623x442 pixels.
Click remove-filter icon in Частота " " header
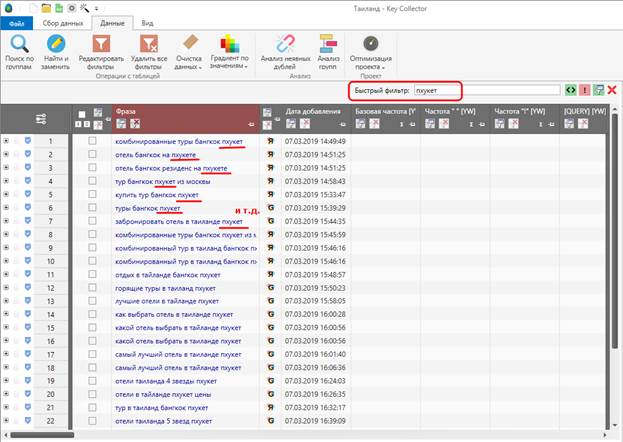(444, 124)
